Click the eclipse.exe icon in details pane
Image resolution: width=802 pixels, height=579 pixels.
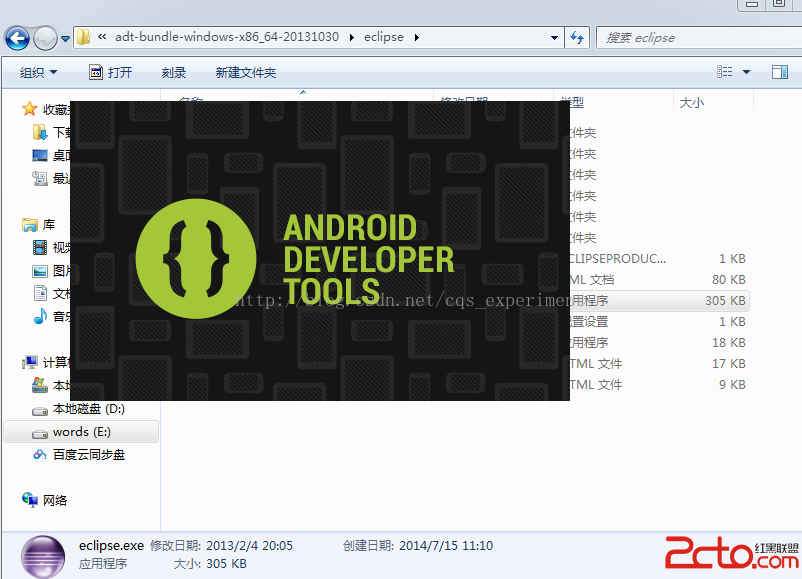42,555
